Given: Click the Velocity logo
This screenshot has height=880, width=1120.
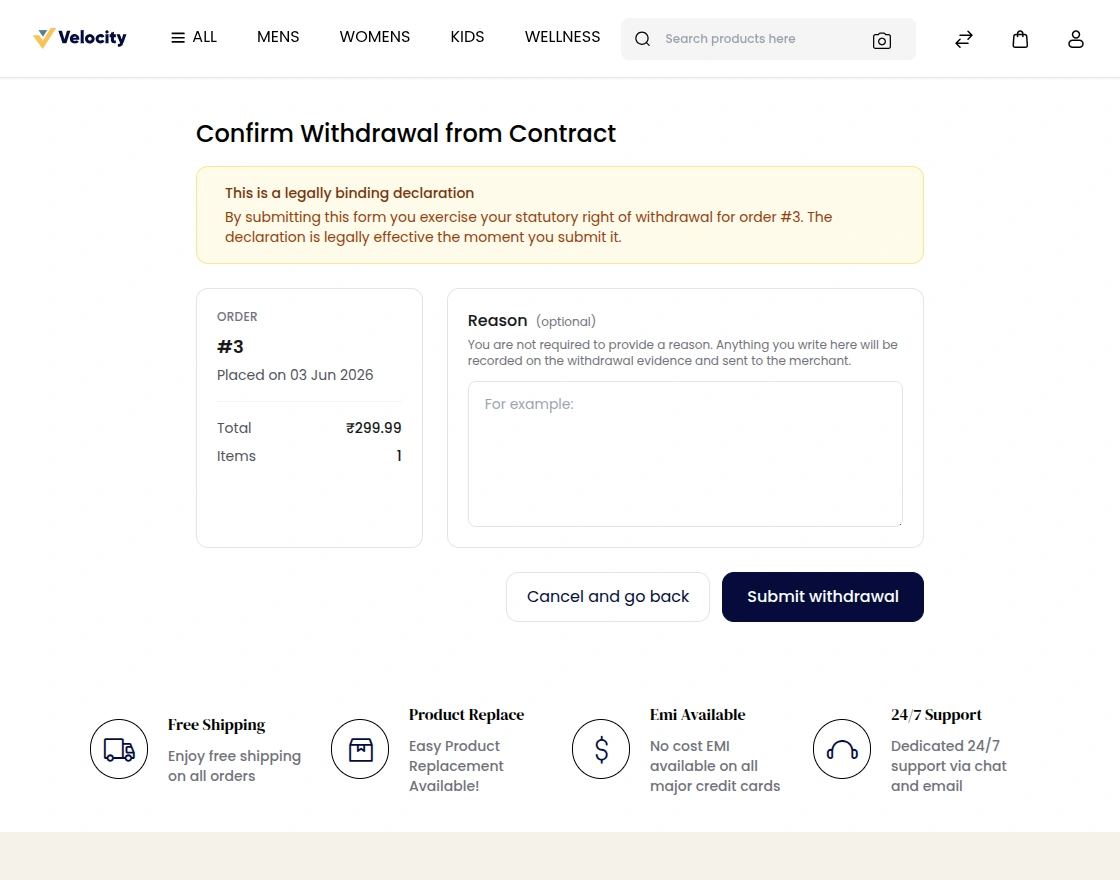Looking at the screenshot, I should tap(80, 38).
